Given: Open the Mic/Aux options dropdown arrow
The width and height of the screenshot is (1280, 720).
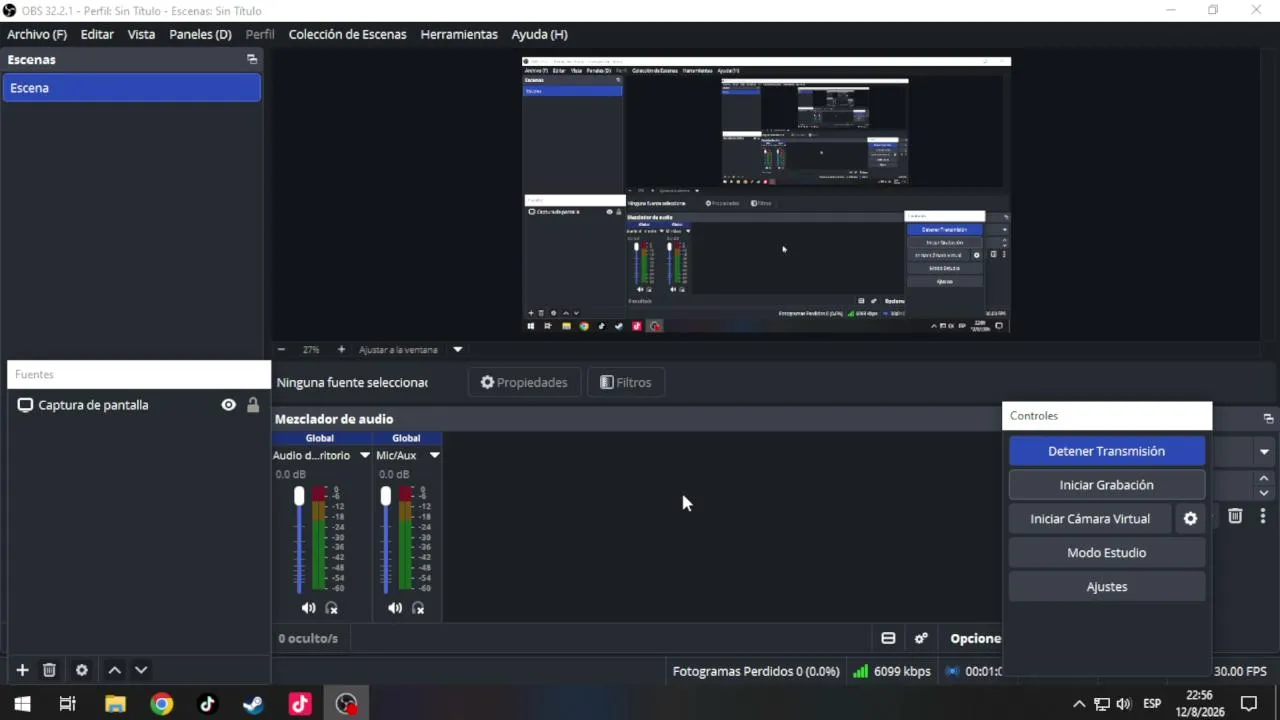Looking at the screenshot, I should [x=434, y=456].
